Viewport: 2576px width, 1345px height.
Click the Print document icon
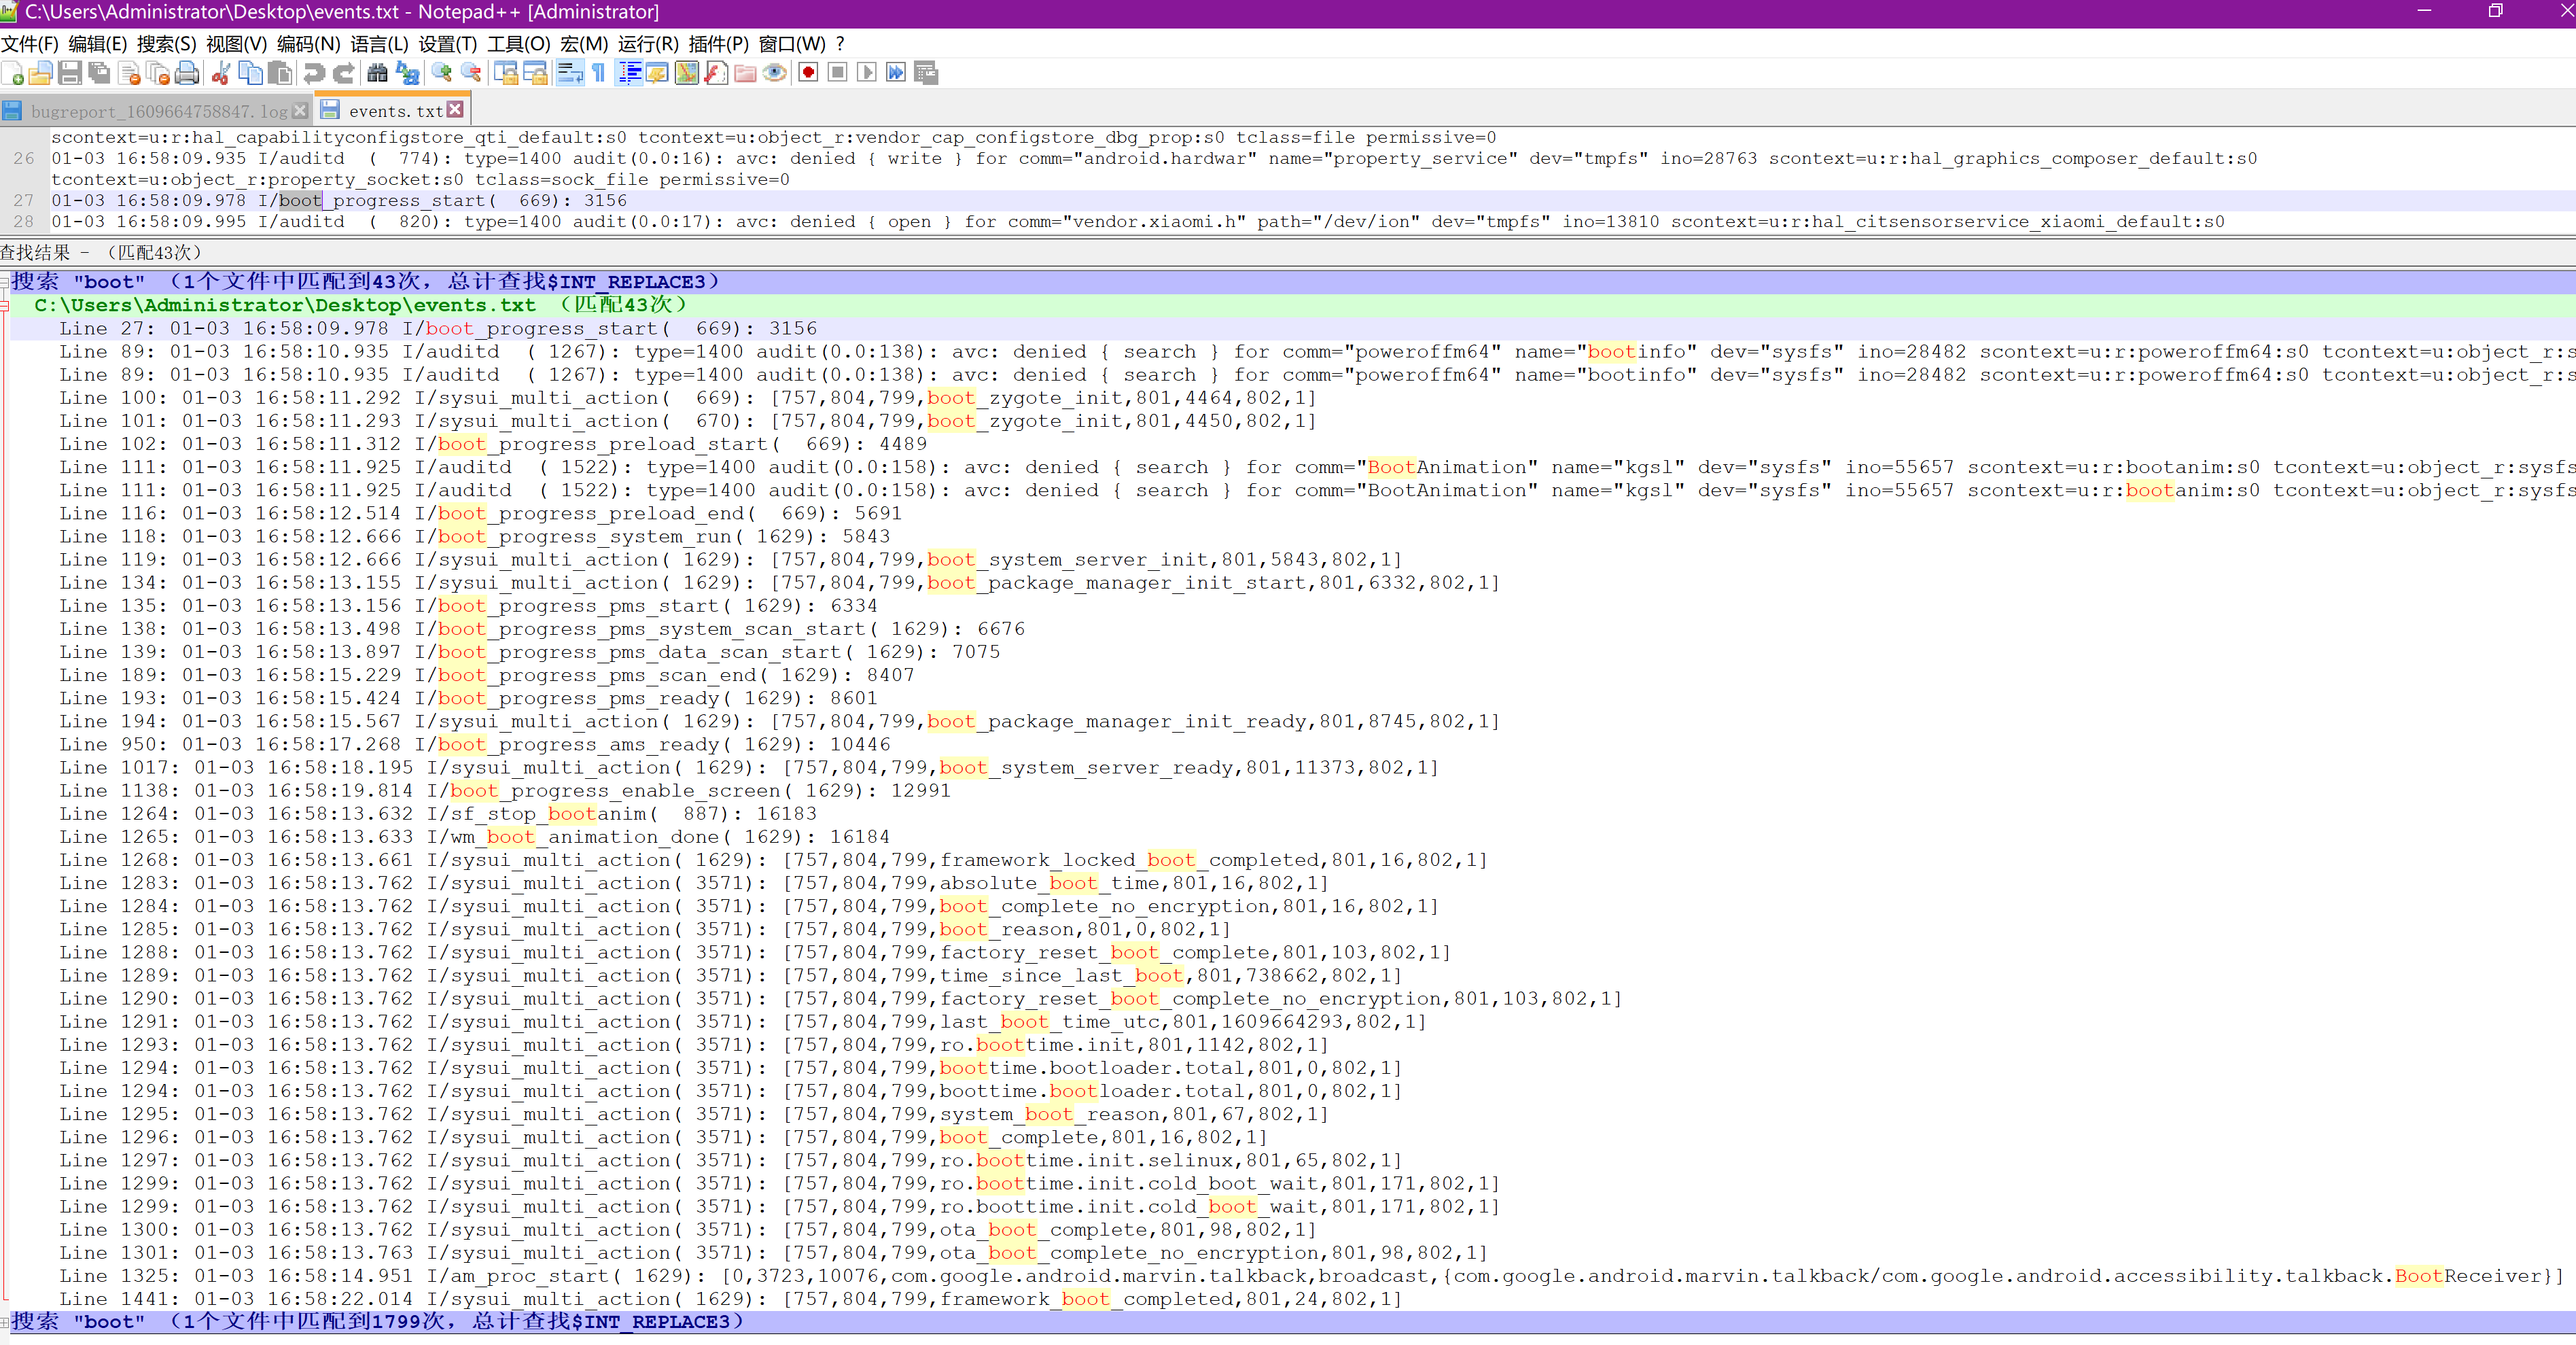[187, 73]
